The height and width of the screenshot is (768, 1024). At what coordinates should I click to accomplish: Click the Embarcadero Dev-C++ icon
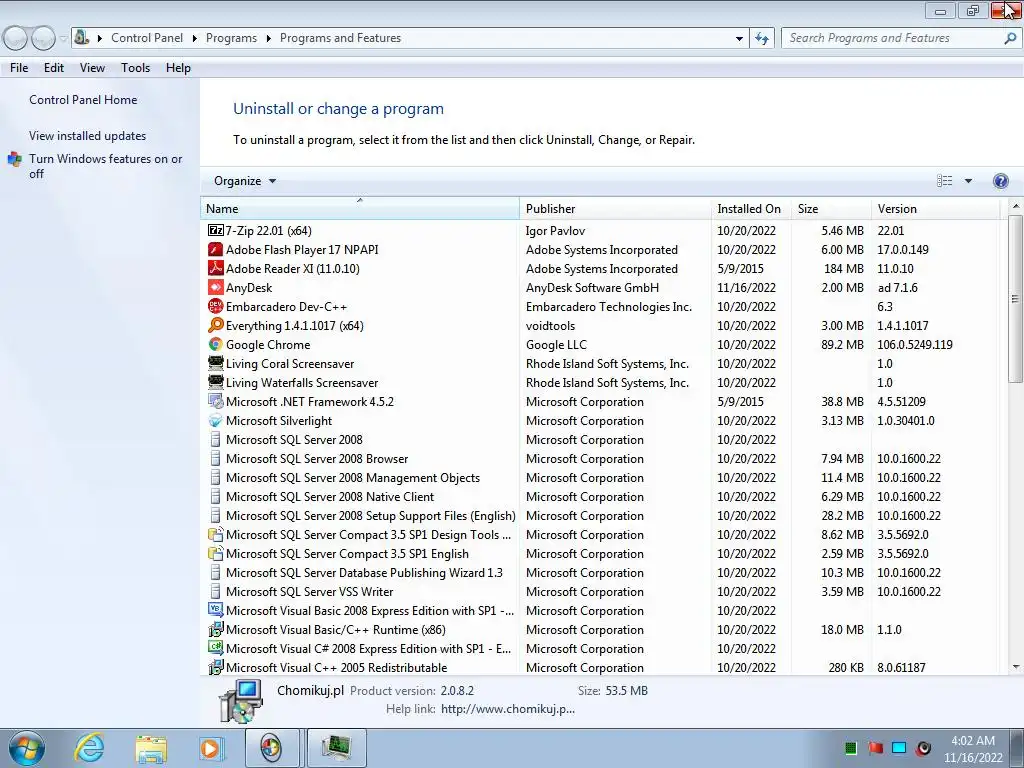click(216, 306)
